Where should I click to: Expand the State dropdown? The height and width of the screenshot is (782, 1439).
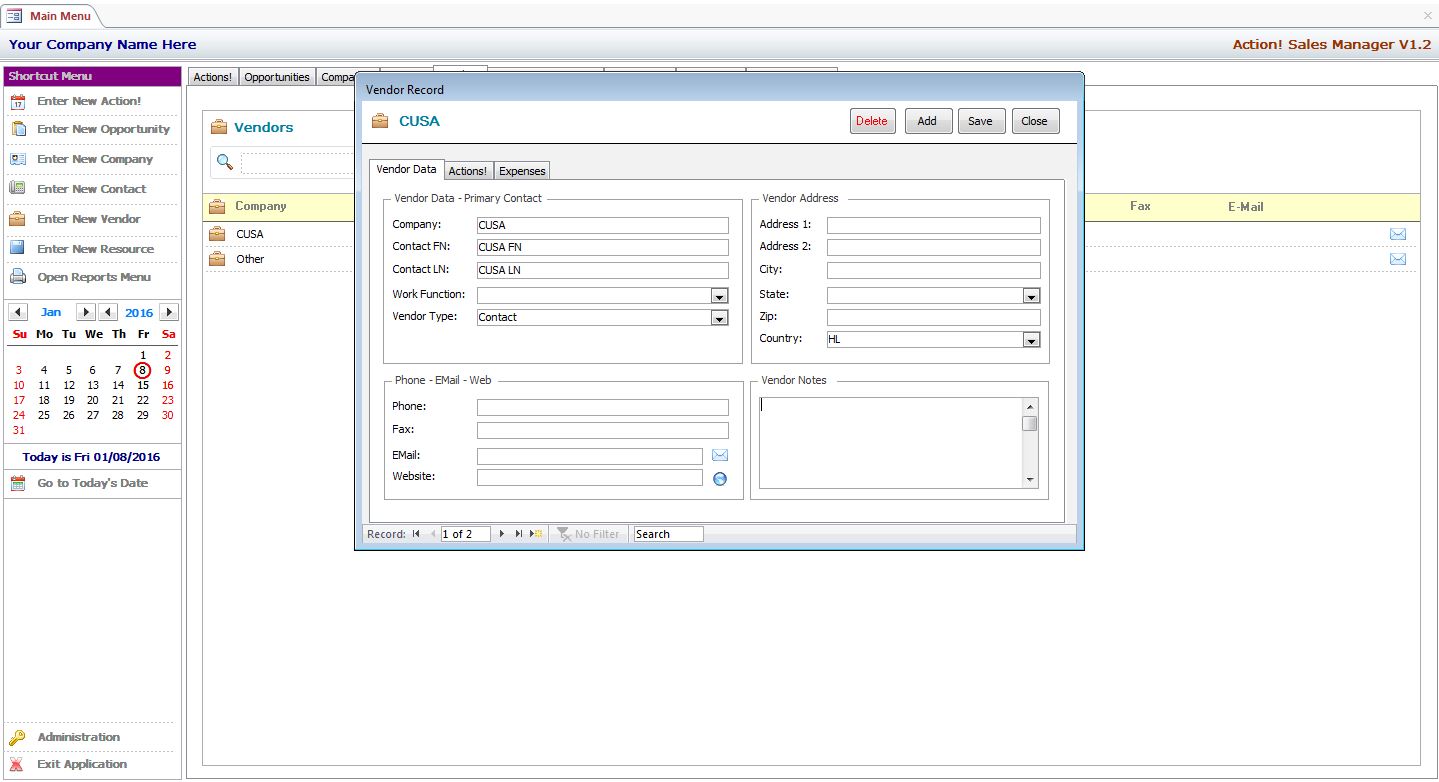pos(1031,296)
